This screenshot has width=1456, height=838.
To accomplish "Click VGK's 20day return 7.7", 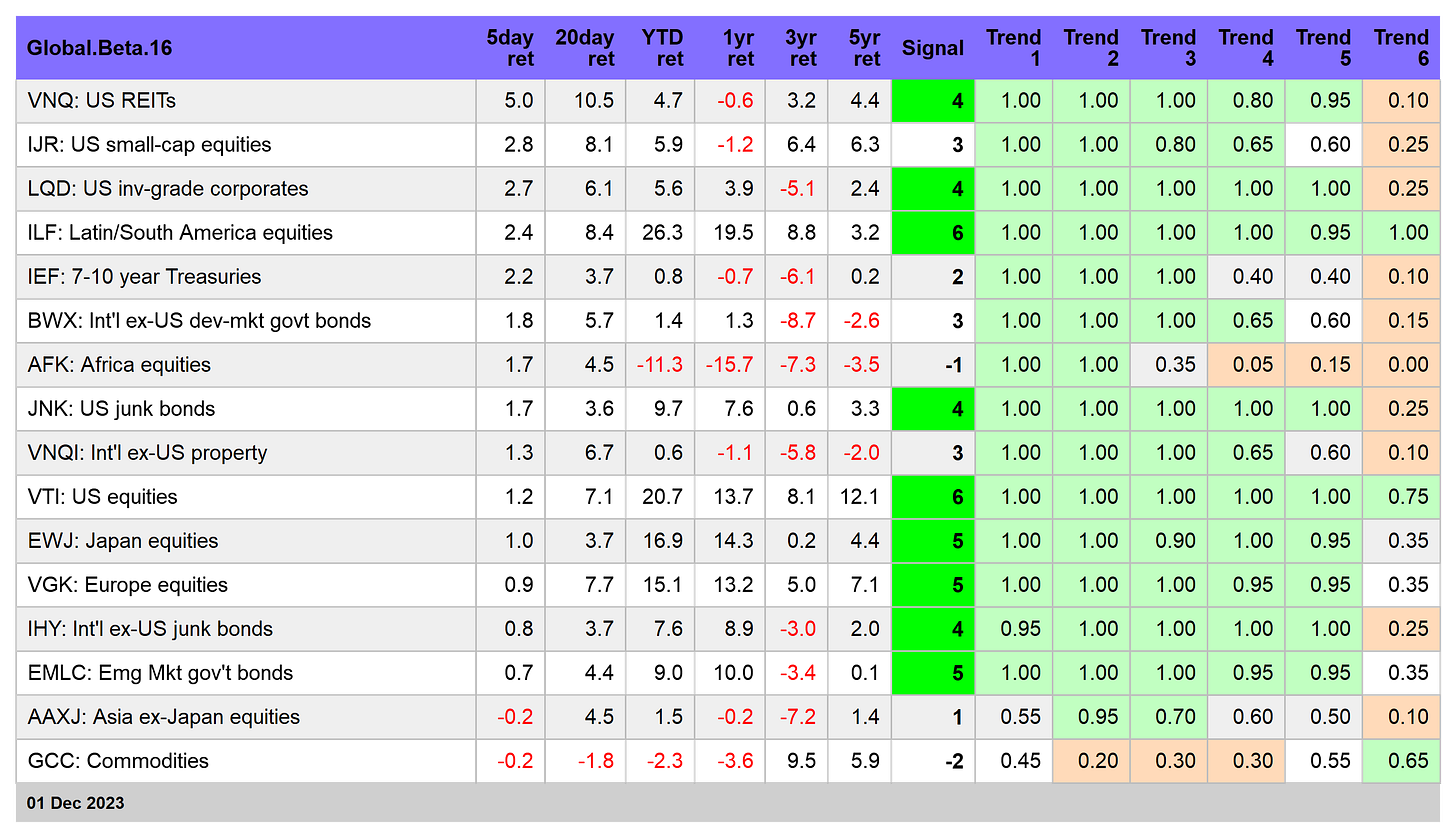I will point(600,585).
